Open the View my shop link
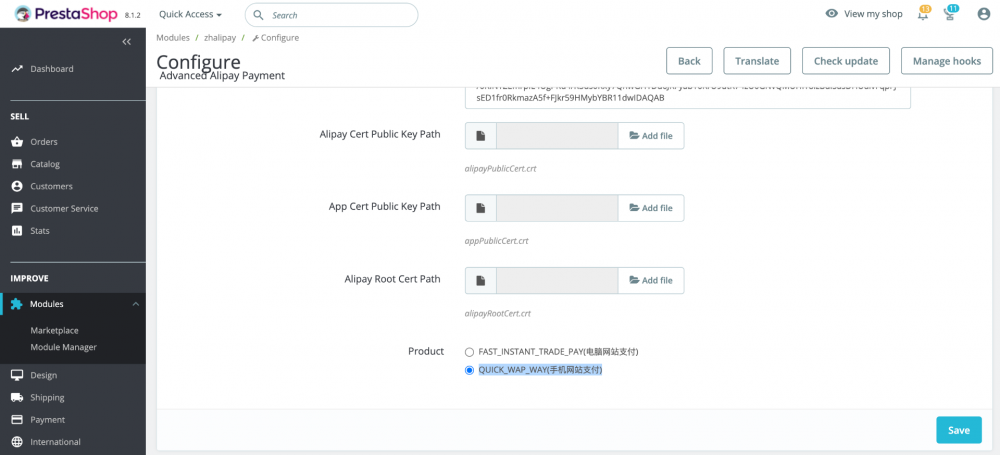This screenshot has width=1000, height=455. click(x=864, y=14)
